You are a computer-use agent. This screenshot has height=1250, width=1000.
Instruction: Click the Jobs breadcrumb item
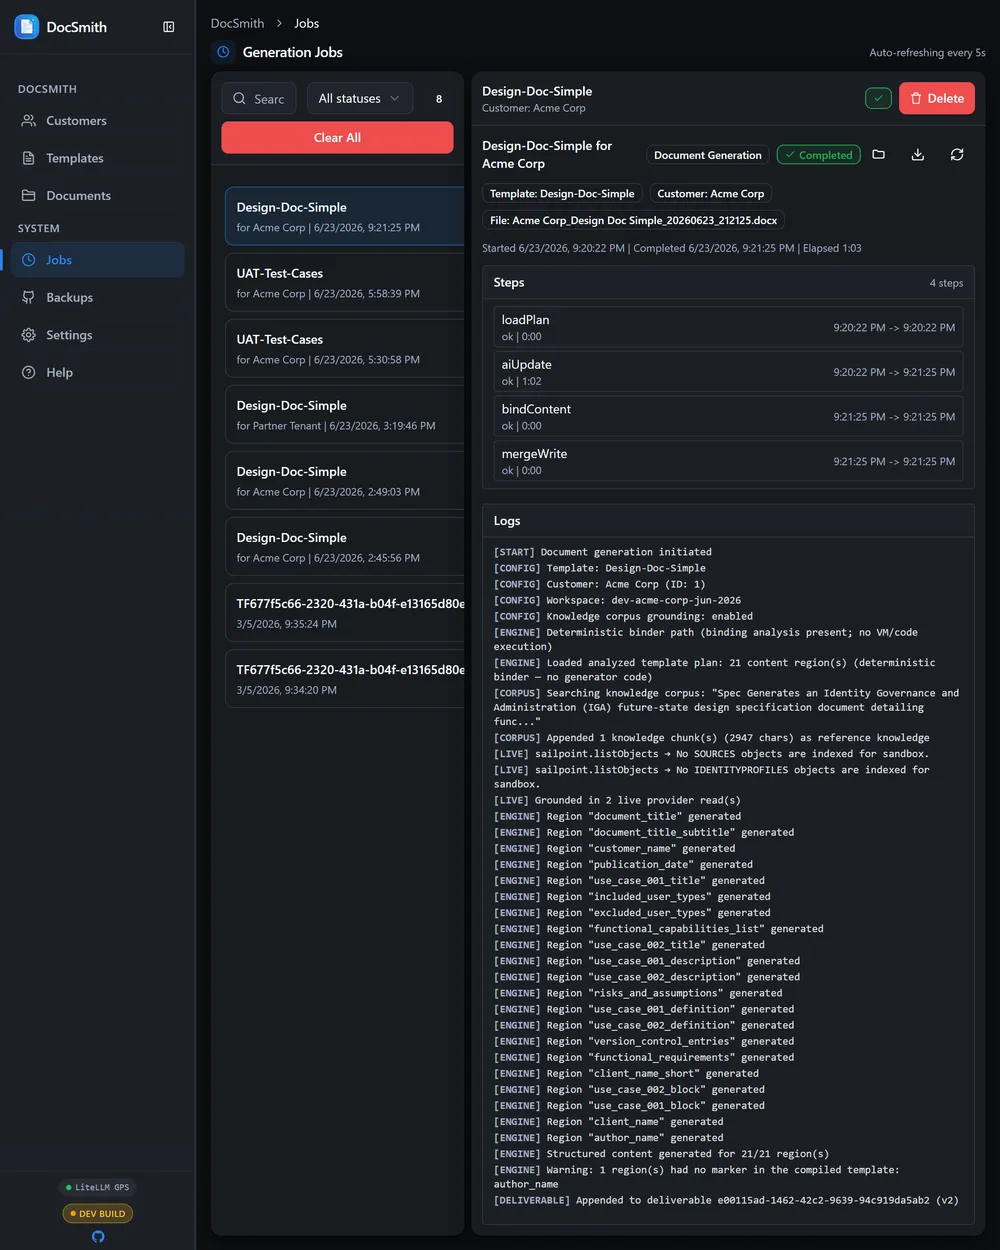coord(307,23)
